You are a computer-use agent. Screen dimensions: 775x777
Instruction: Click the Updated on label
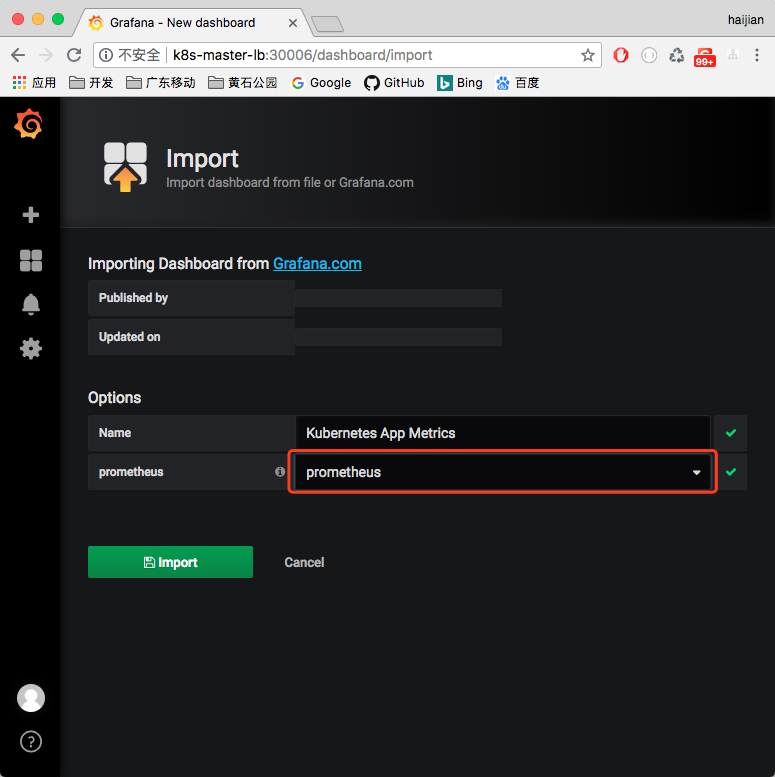[x=129, y=337]
